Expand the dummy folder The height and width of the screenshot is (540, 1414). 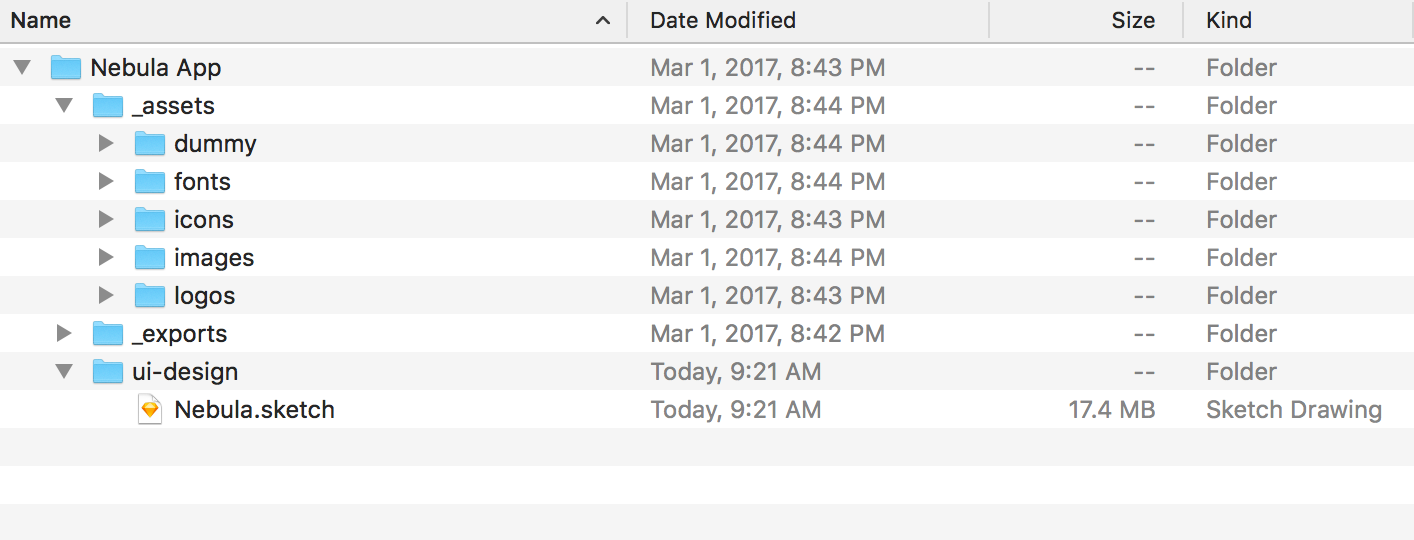(106, 144)
